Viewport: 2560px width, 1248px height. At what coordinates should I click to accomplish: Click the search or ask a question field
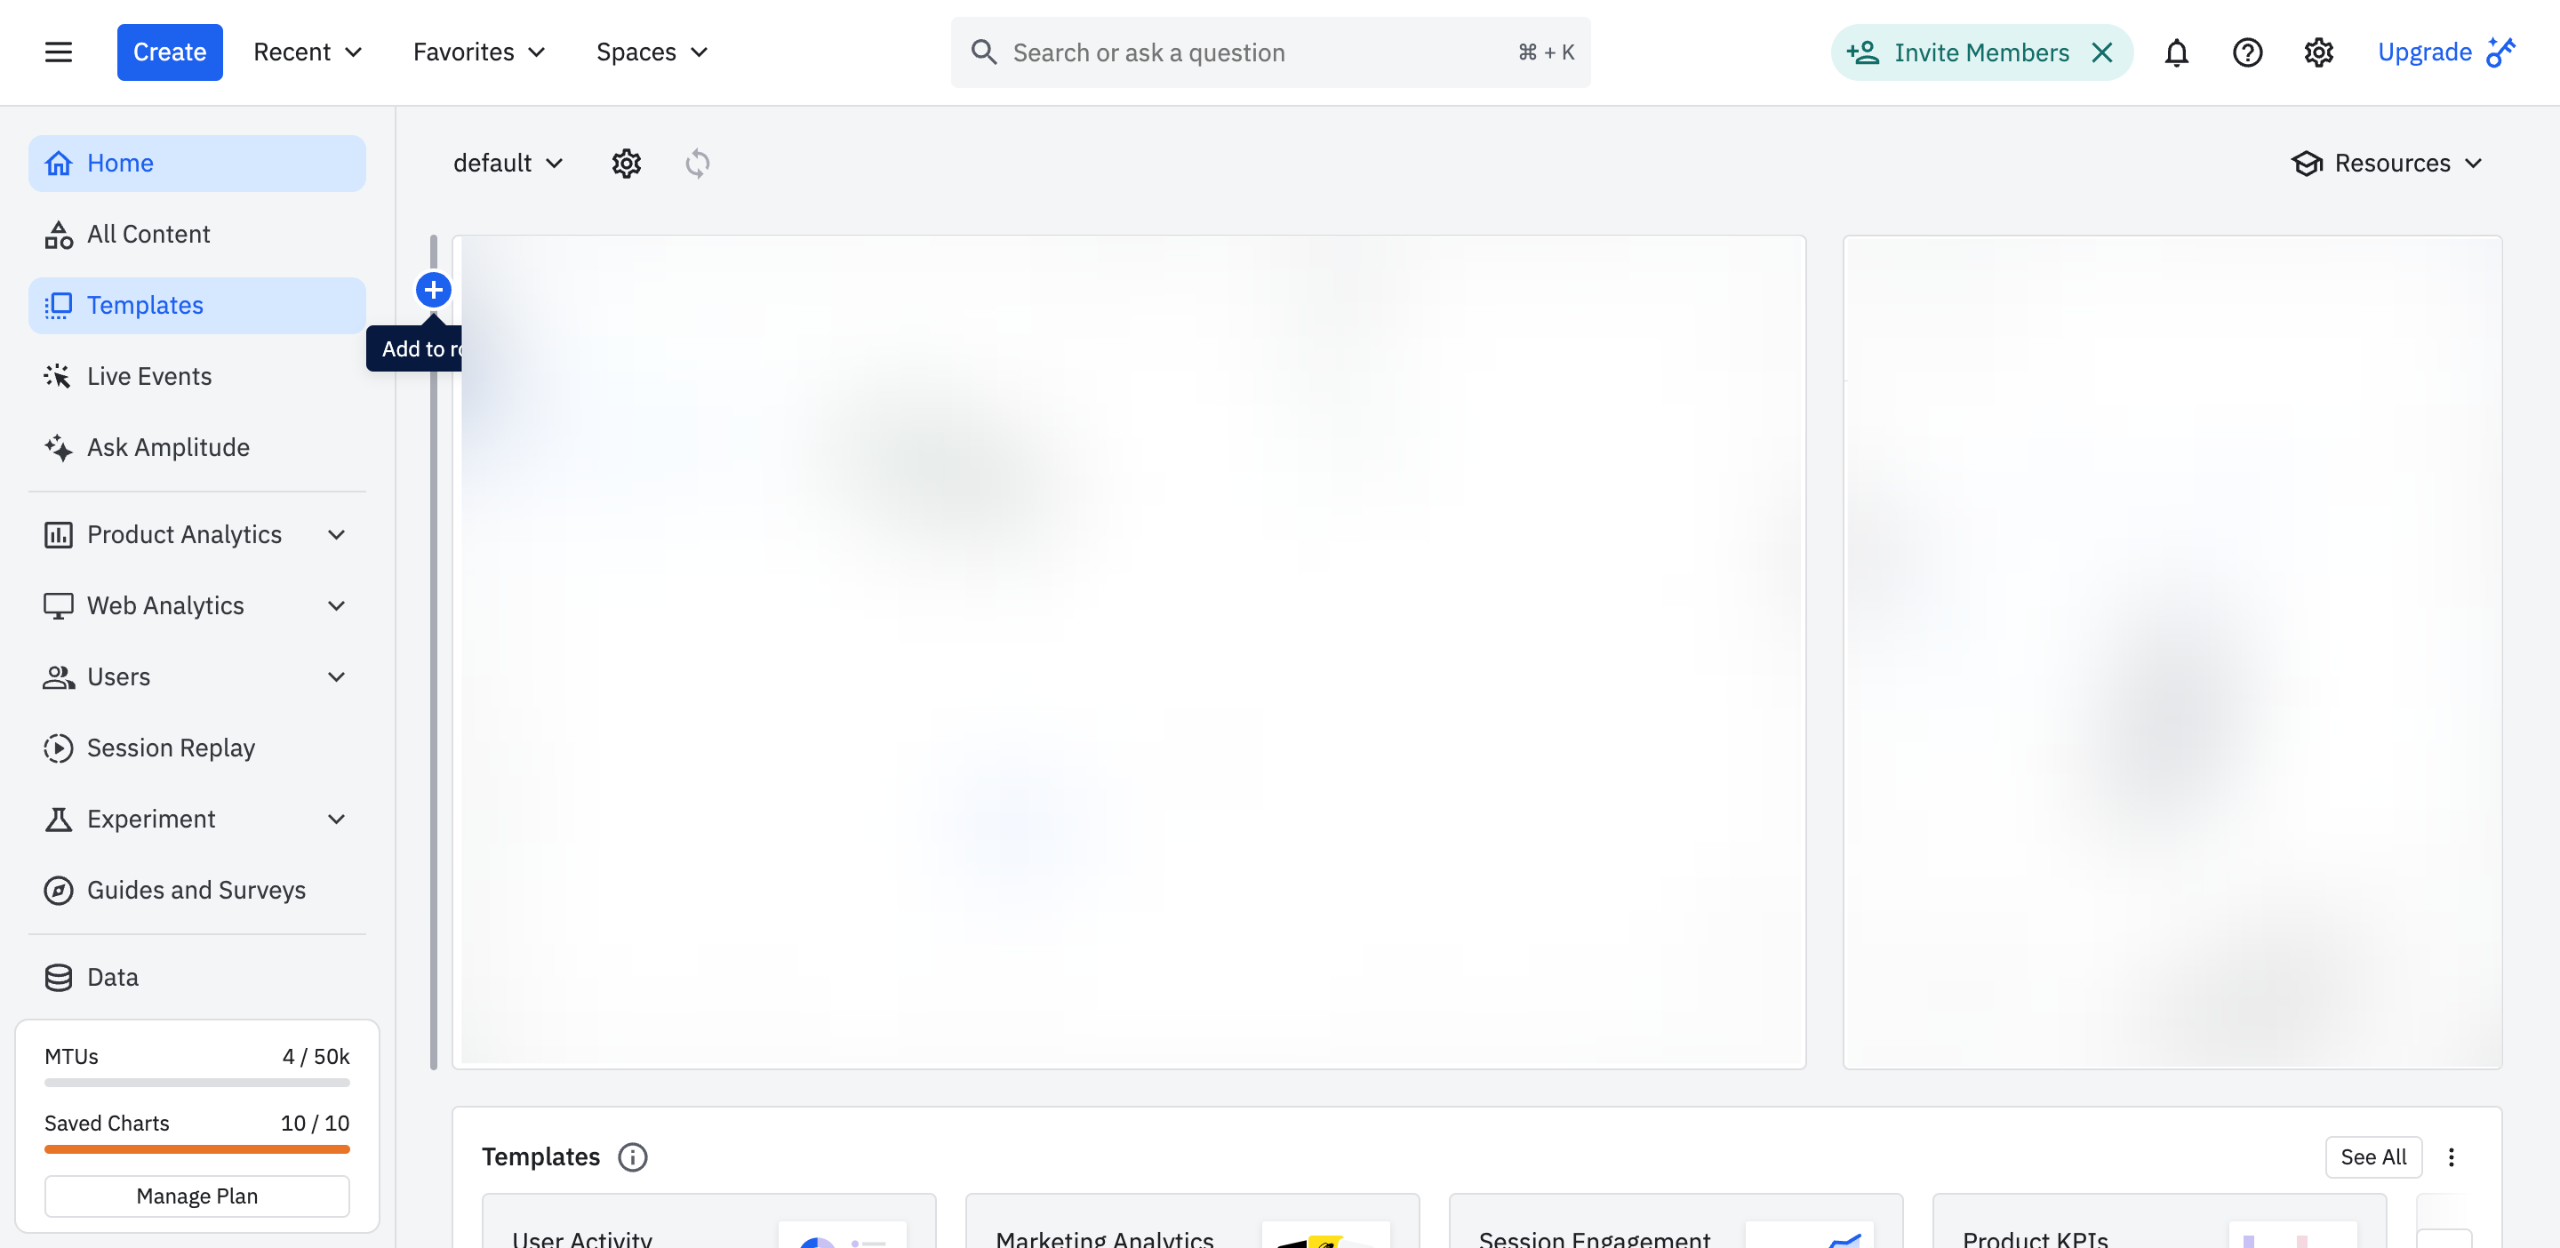click(x=1250, y=52)
